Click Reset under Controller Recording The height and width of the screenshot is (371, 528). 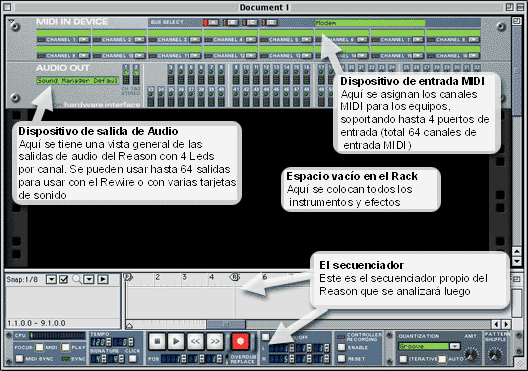coord(342,358)
